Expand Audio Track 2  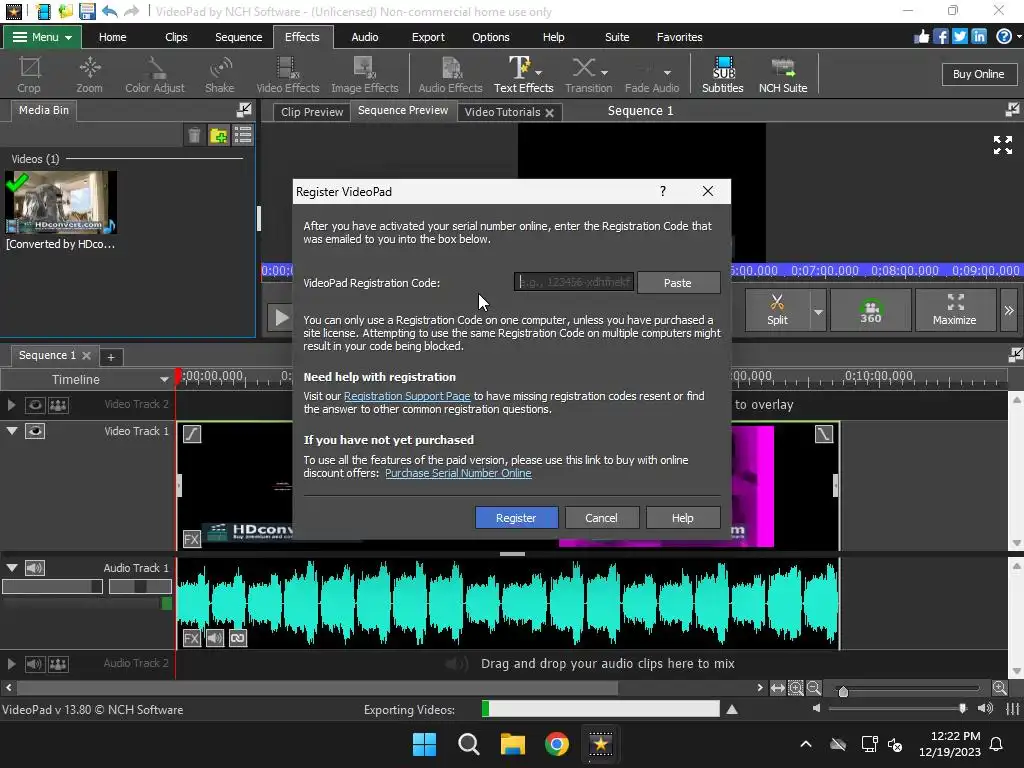pos(11,664)
